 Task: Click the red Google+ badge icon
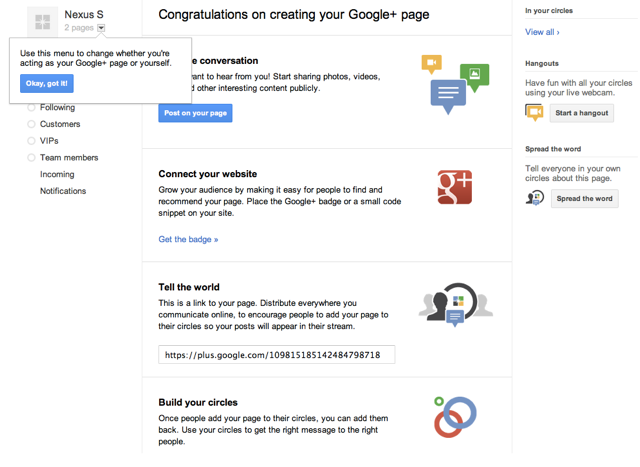pos(454,187)
